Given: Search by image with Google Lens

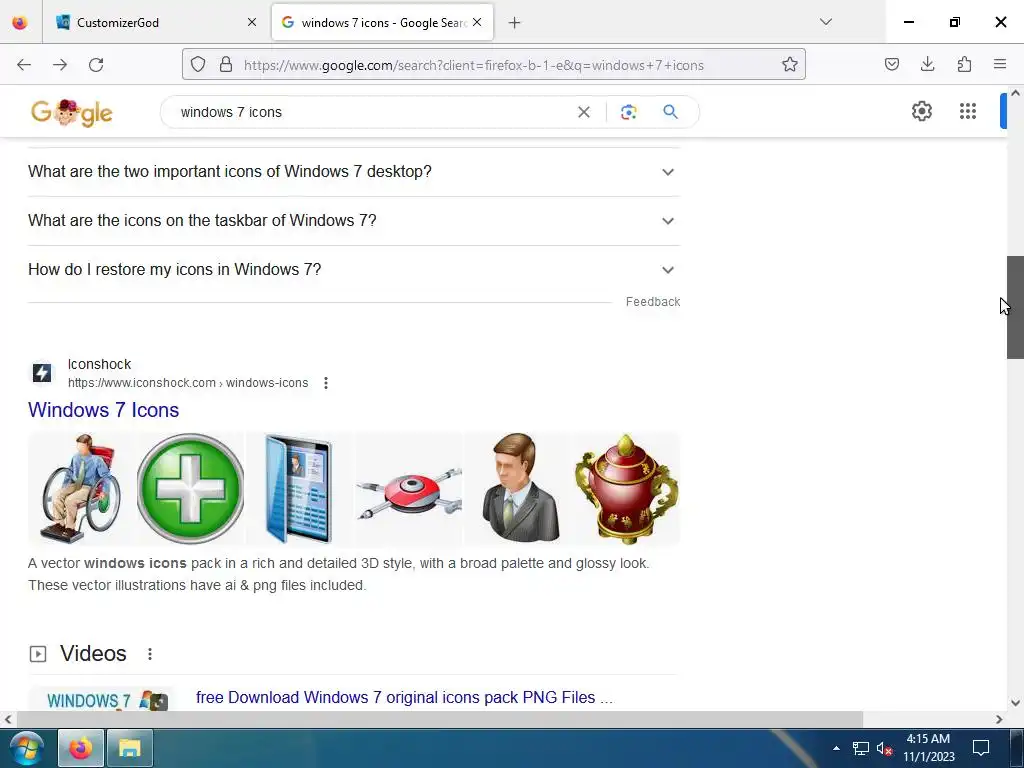Looking at the screenshot, I should [629, 112].
